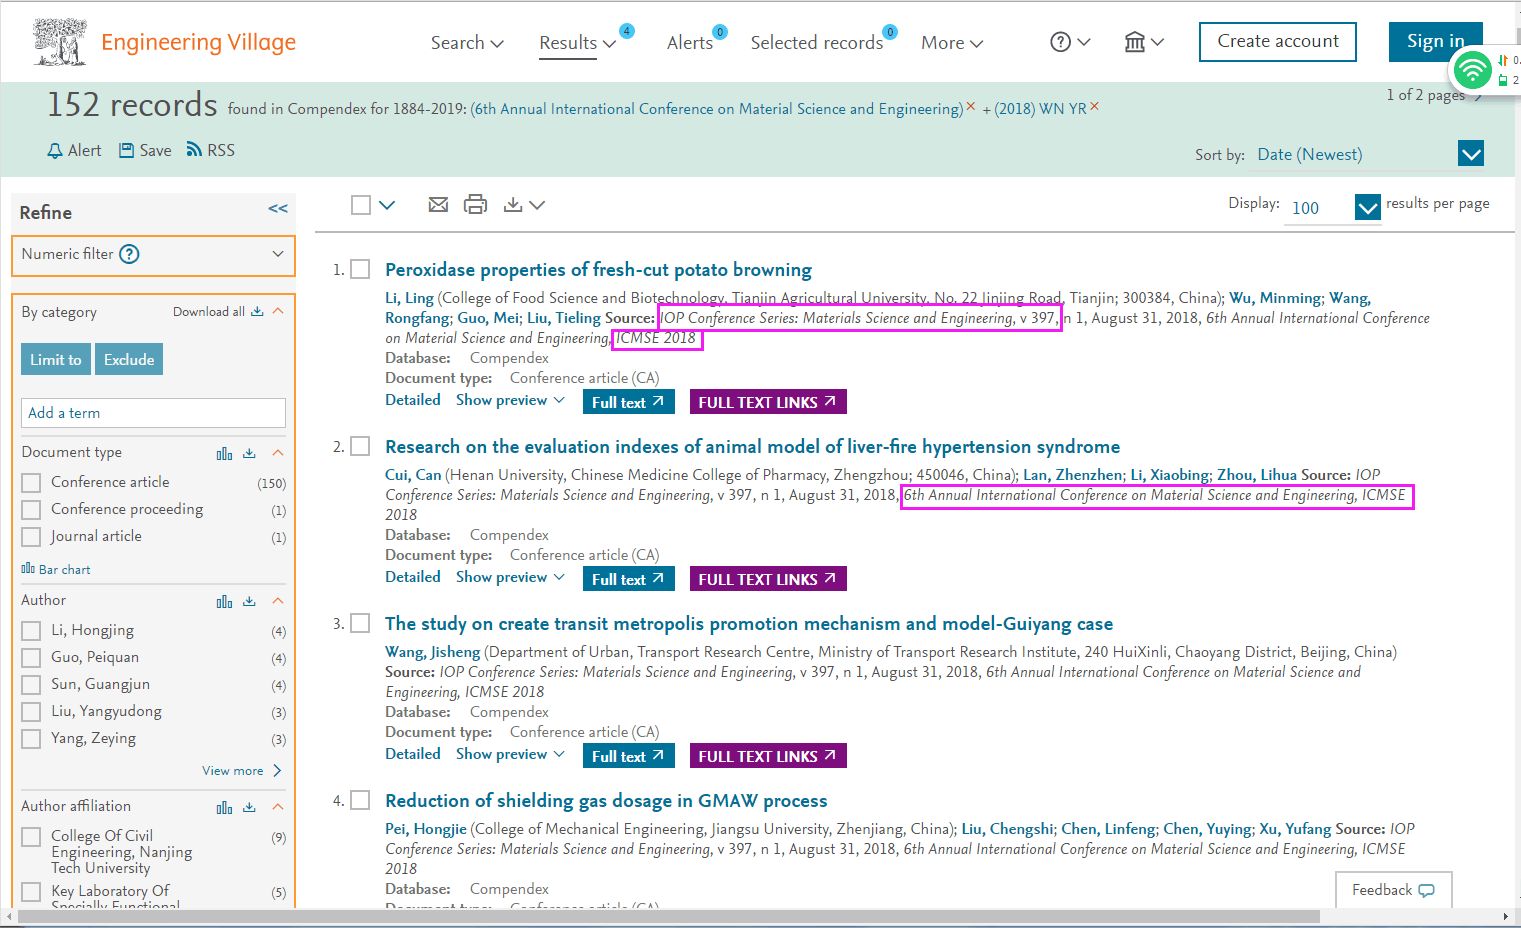Collapse the Author affiliation section
The image size is (1521, 928).
tap(278, 807)
